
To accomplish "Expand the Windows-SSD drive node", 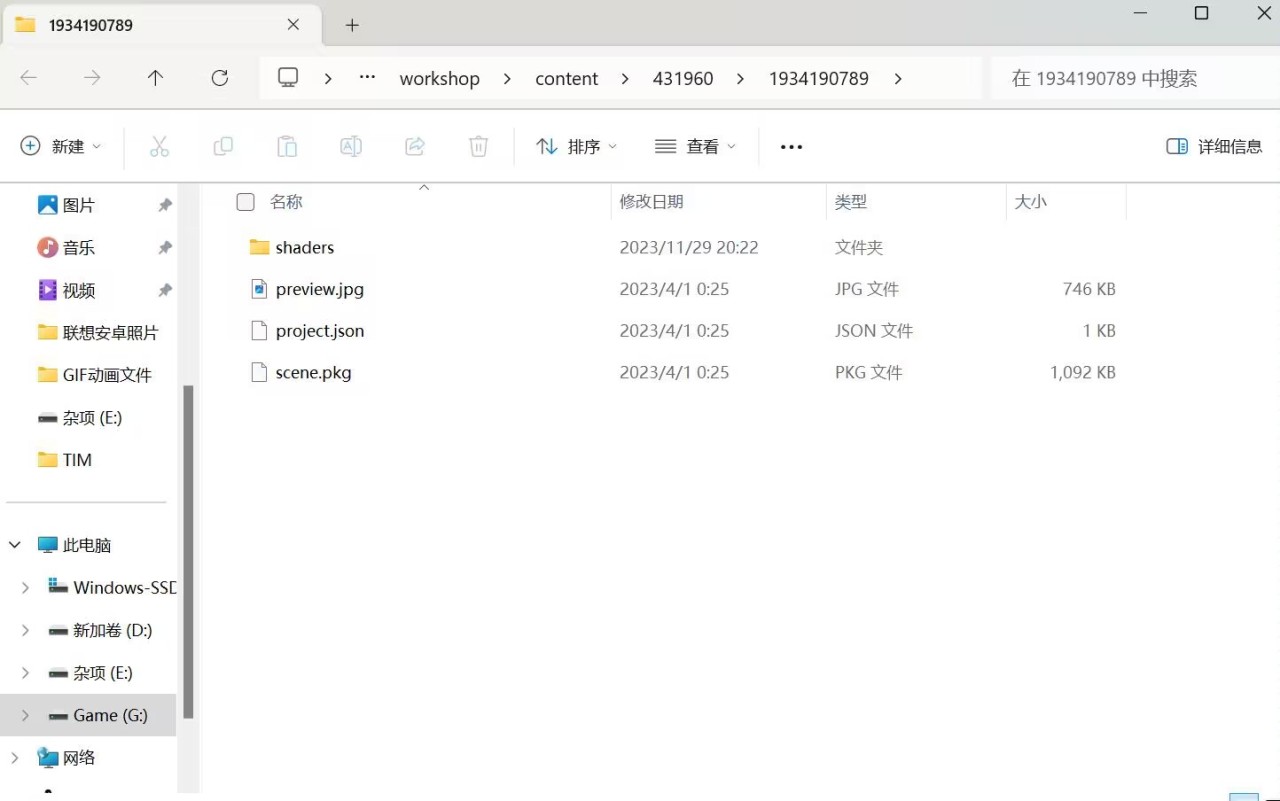I will pyautogui.click(x=25, y=588).
